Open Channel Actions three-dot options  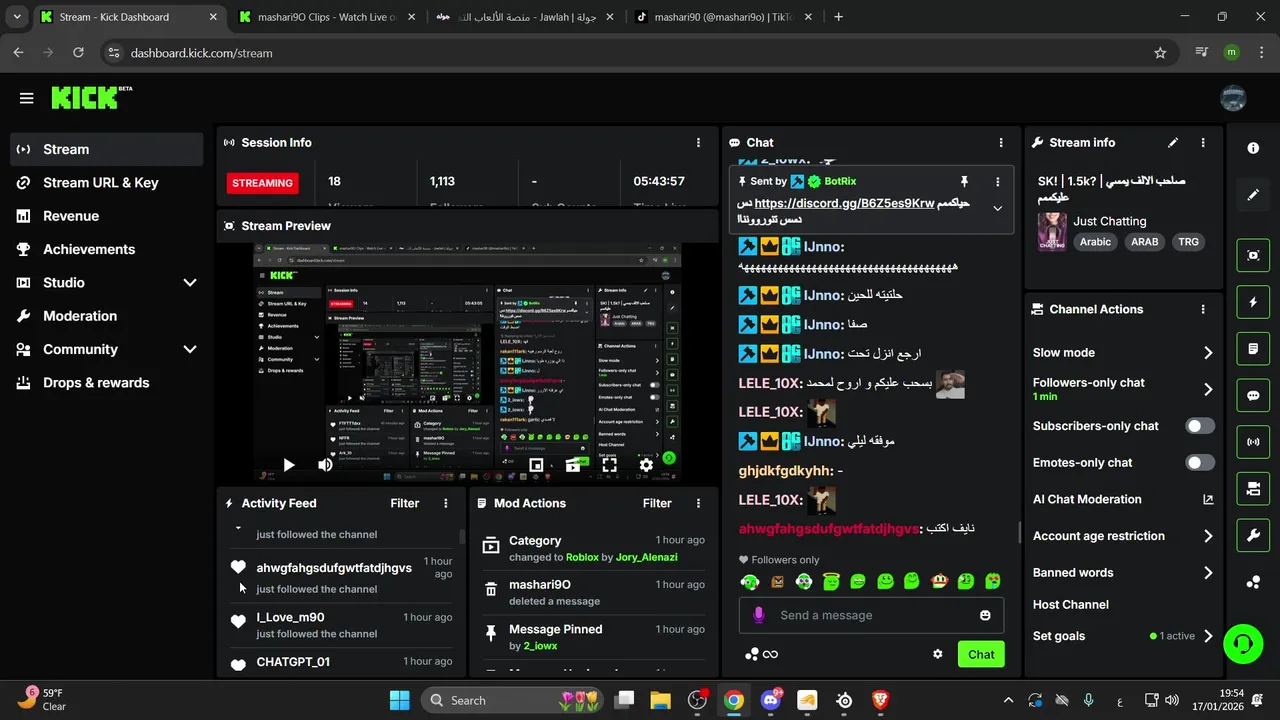pos(1203,310)
